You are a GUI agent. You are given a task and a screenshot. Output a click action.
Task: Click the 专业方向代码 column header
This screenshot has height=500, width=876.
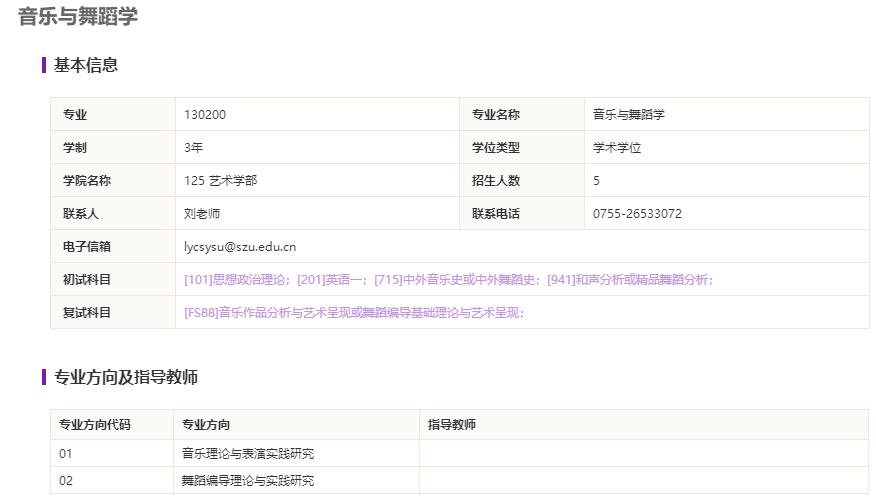[x=95, y=425]
